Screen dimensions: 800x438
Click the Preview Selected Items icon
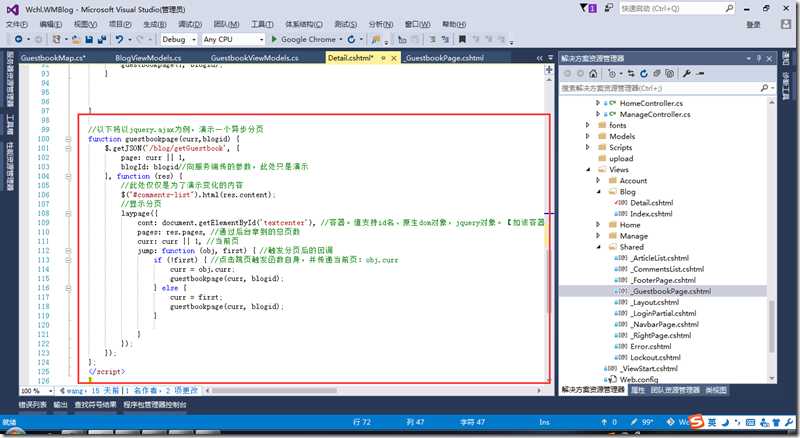click(x=700, y=74)
